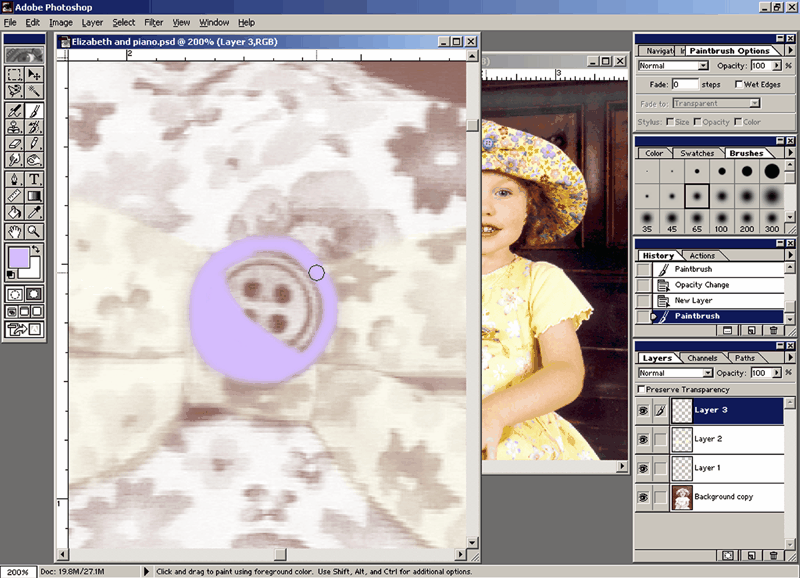Screen dimensions: 800x578
Task: Select the Hand tool
Action: pos(14,230)
